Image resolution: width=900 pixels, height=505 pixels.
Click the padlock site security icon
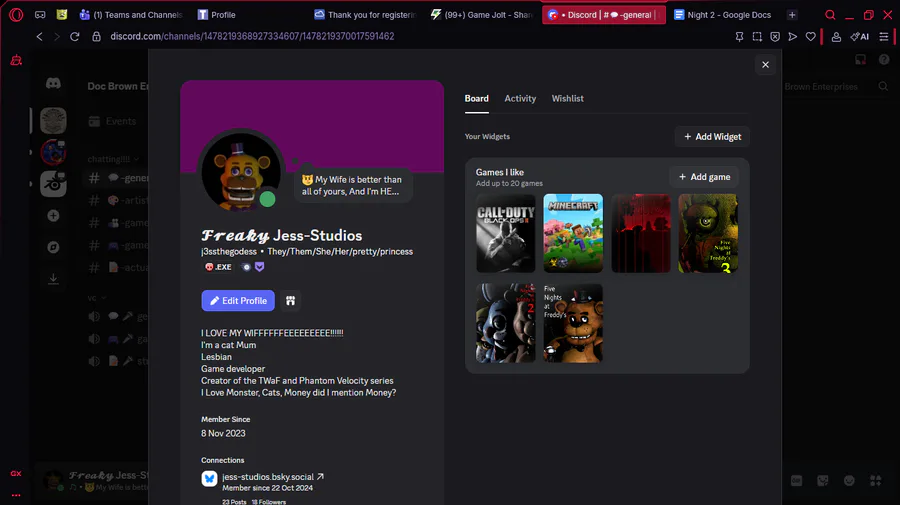[96, 37]
